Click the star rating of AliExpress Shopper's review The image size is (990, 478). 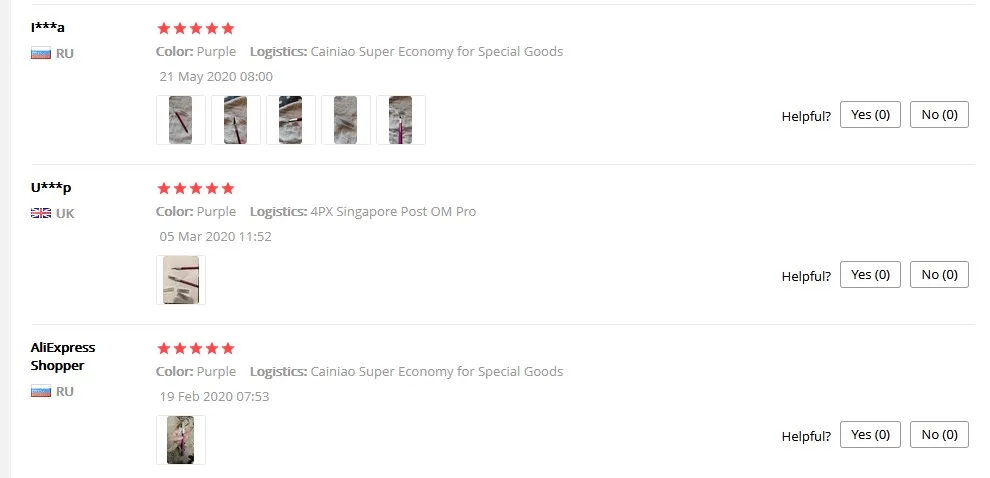[196, 348]
